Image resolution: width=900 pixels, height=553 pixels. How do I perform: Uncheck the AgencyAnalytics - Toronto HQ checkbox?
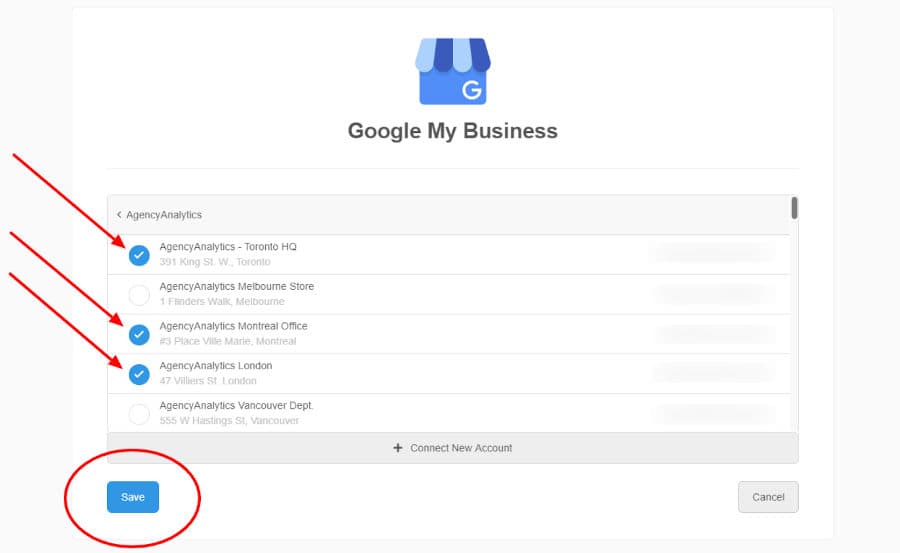point(139,255)
